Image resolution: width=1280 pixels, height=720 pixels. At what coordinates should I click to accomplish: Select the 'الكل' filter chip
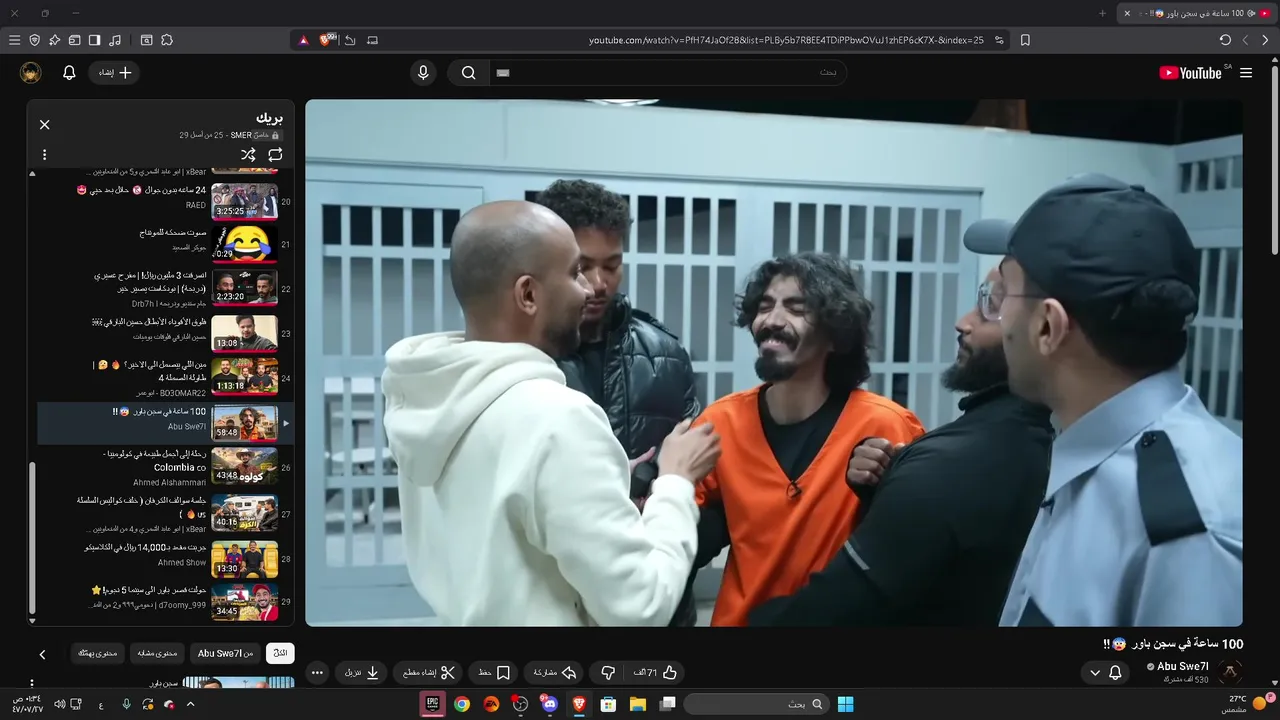(280, 653)
